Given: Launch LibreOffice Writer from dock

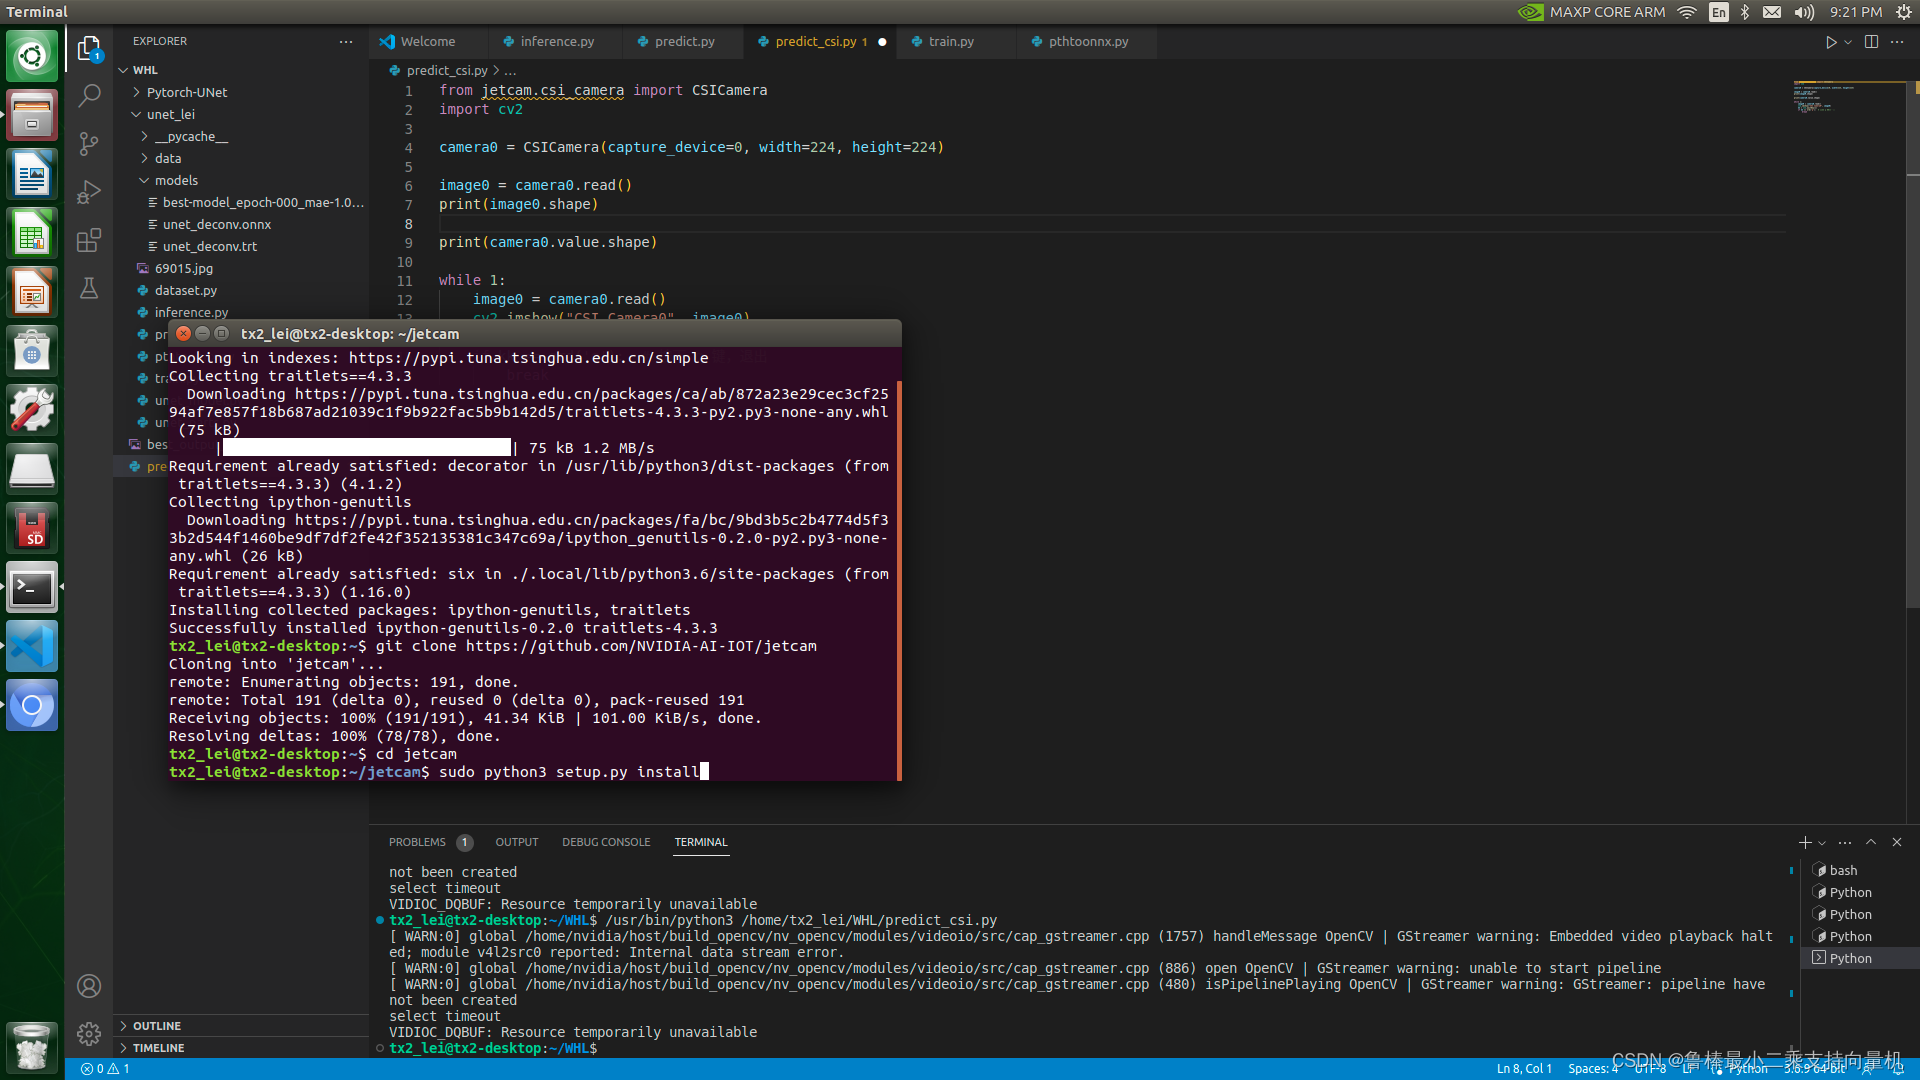Looking at the screenshot, I should click(x=32, y=174).
